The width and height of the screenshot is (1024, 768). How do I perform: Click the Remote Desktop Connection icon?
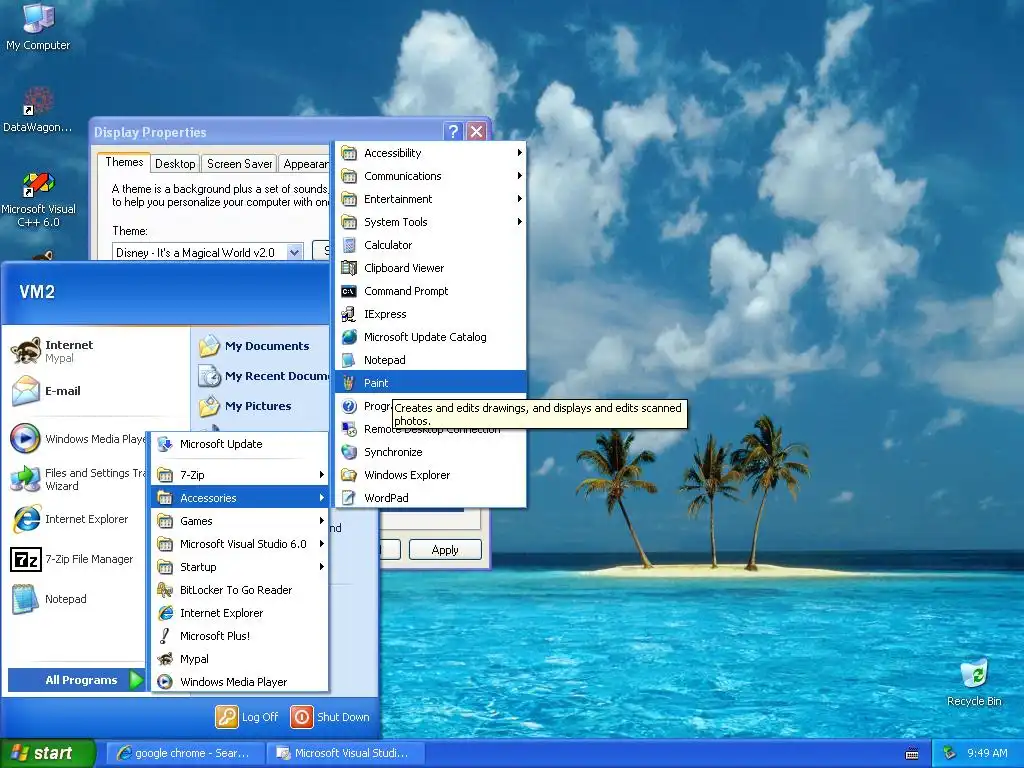tap(349, 429)
